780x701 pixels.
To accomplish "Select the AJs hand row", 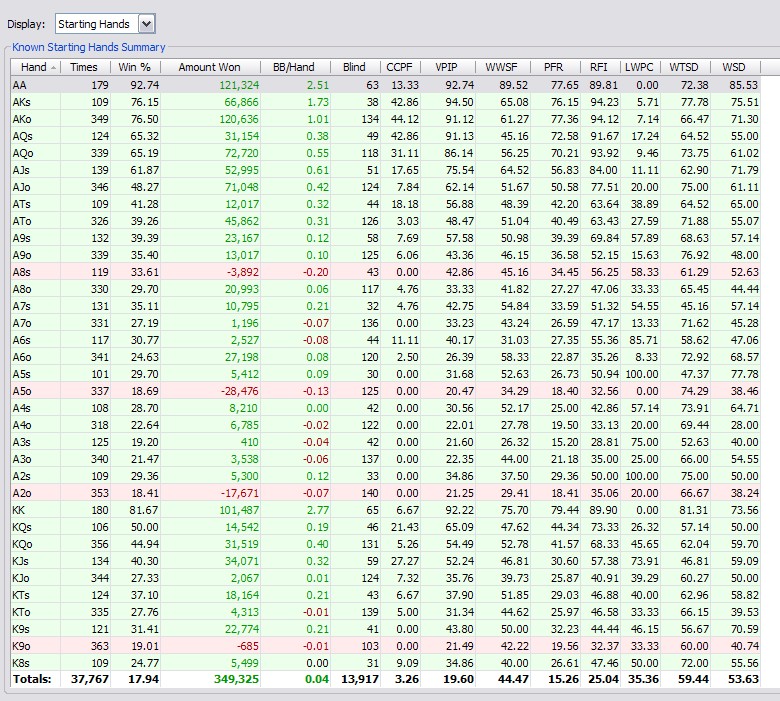I will tap(386, 170).
